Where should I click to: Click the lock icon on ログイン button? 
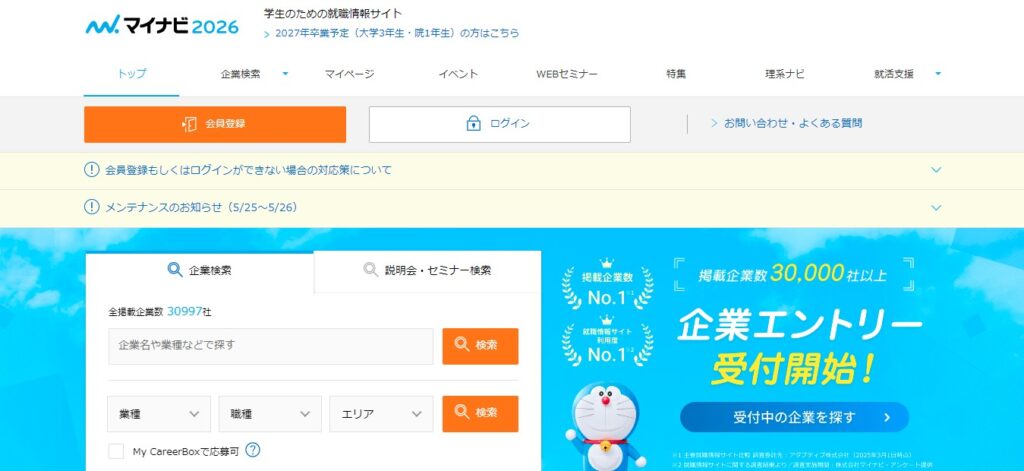click(x=473, y=123)
